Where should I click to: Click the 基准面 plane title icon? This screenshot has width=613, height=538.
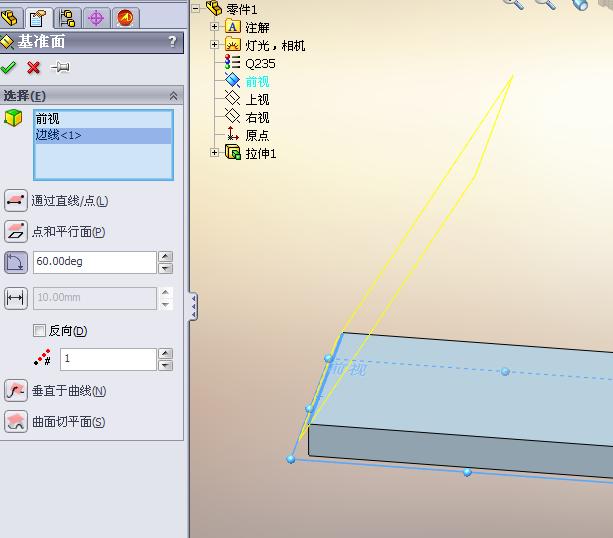click(x=7, y=41)
